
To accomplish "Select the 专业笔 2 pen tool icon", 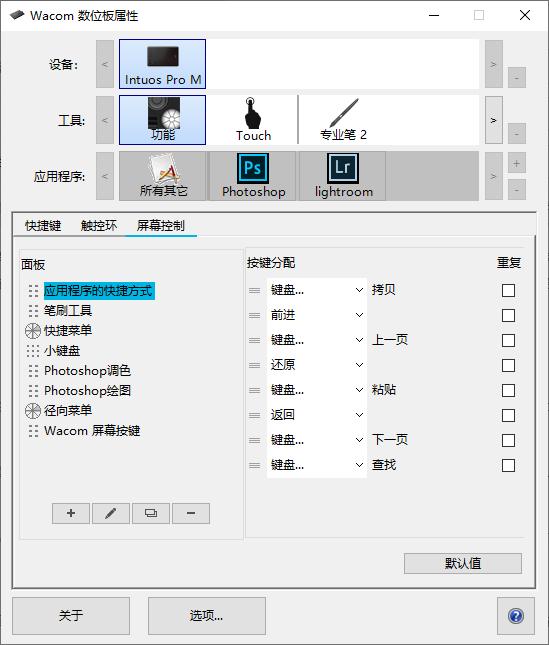I will click(x=343, y=120).
